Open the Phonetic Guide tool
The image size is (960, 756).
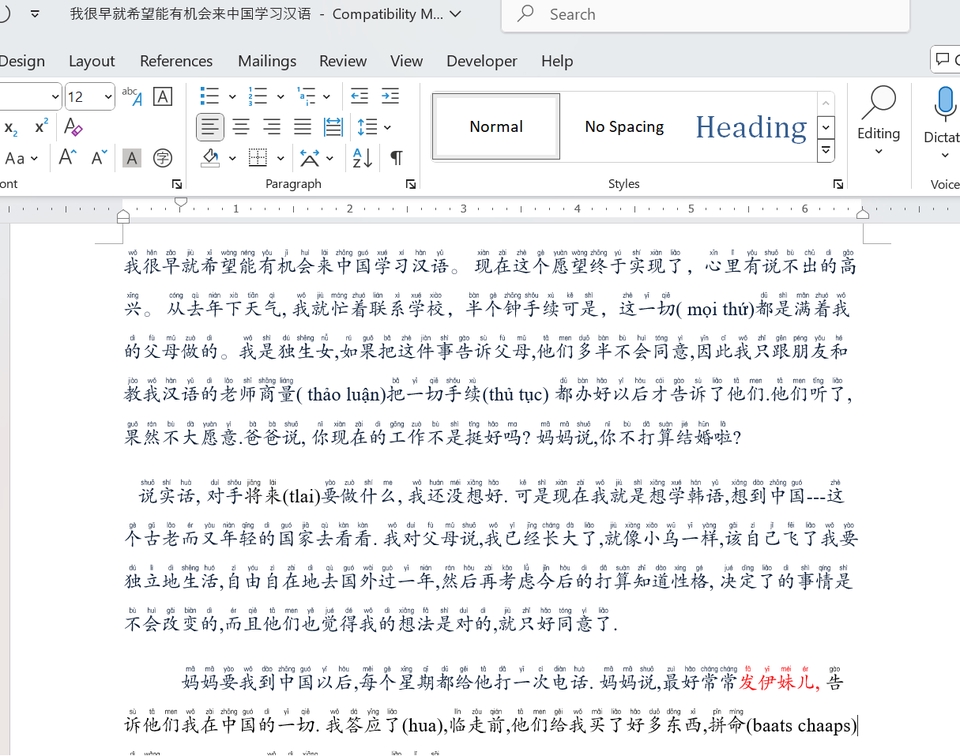point(132,96)
